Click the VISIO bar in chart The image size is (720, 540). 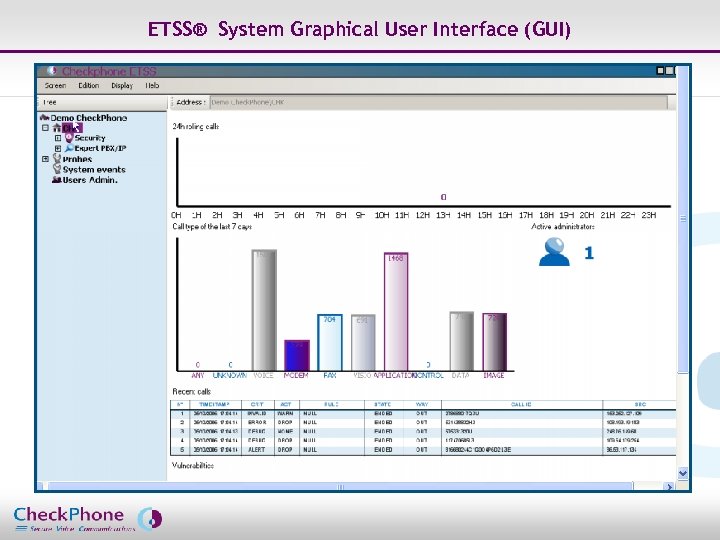[x=363, y=342]
